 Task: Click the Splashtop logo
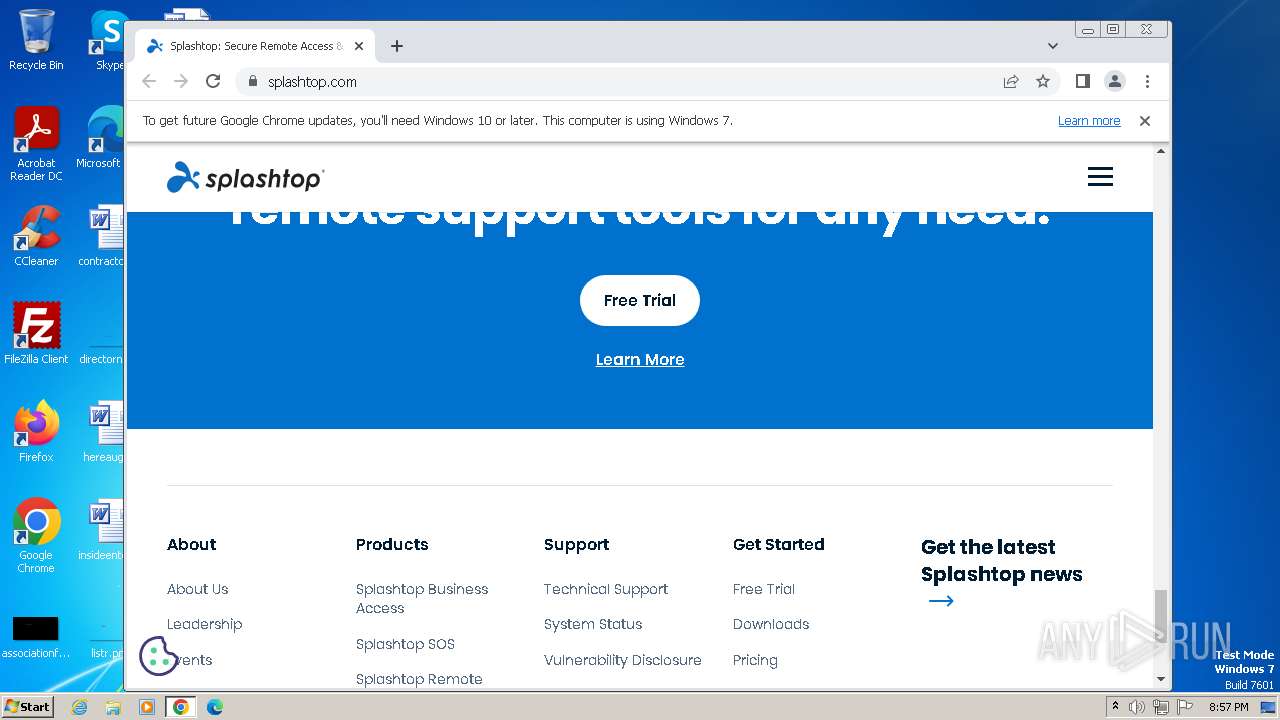[x=245, y=177]
